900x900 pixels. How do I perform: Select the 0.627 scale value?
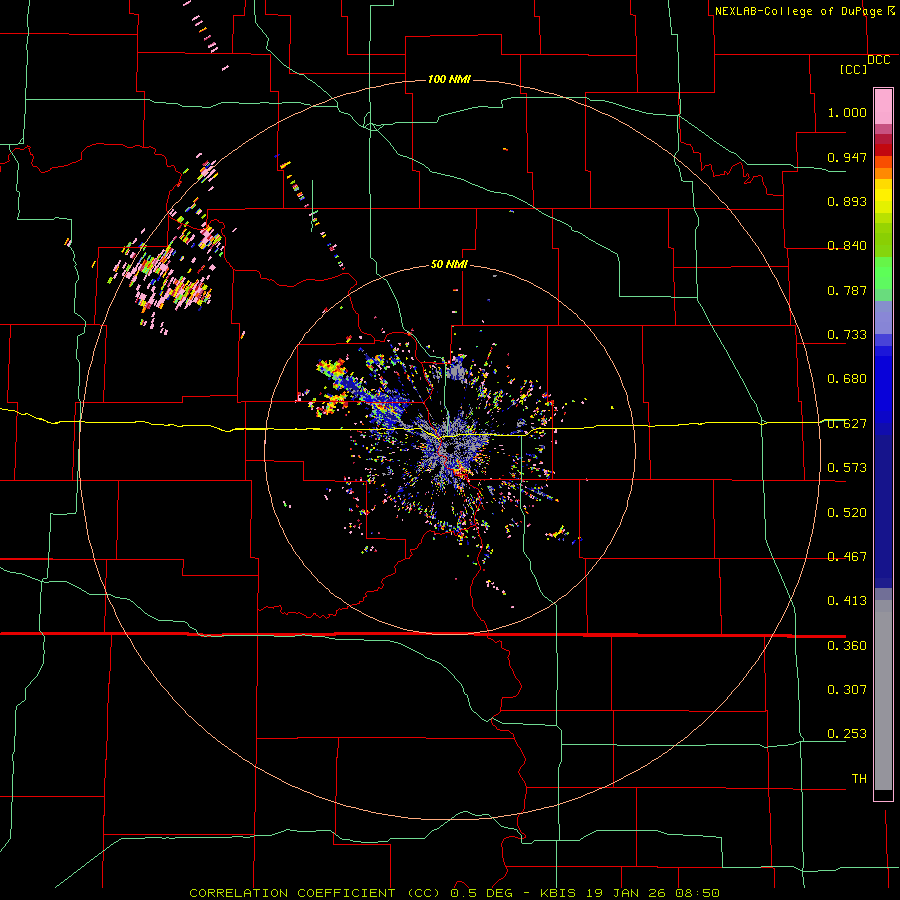pos(847,424)
